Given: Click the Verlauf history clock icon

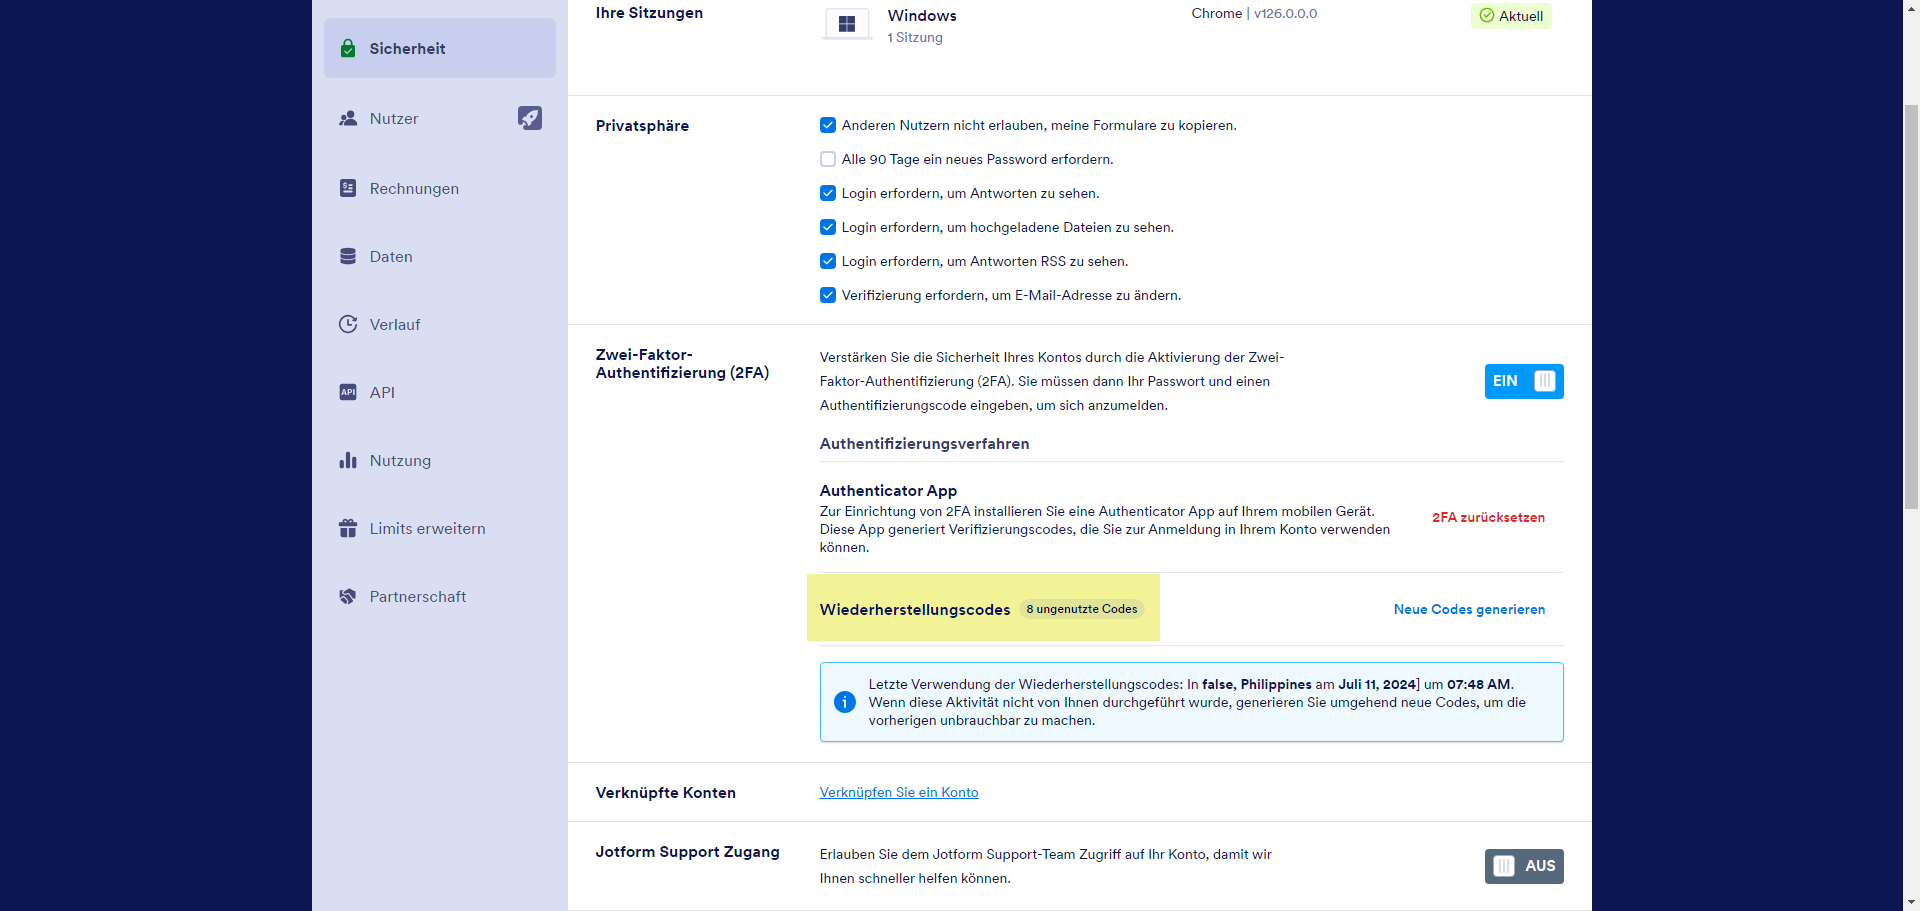Looking at the screenshot, I should click(x=348, y=324).
